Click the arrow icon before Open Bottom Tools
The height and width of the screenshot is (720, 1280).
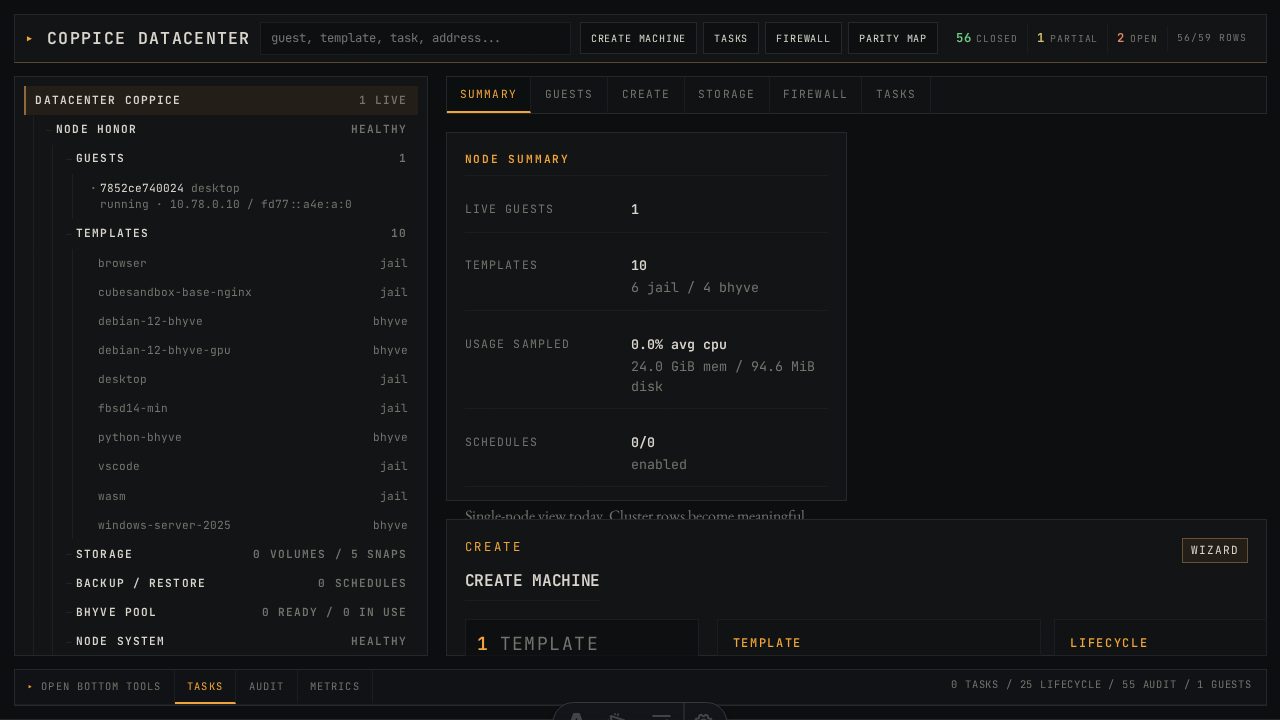pos(30,687)
